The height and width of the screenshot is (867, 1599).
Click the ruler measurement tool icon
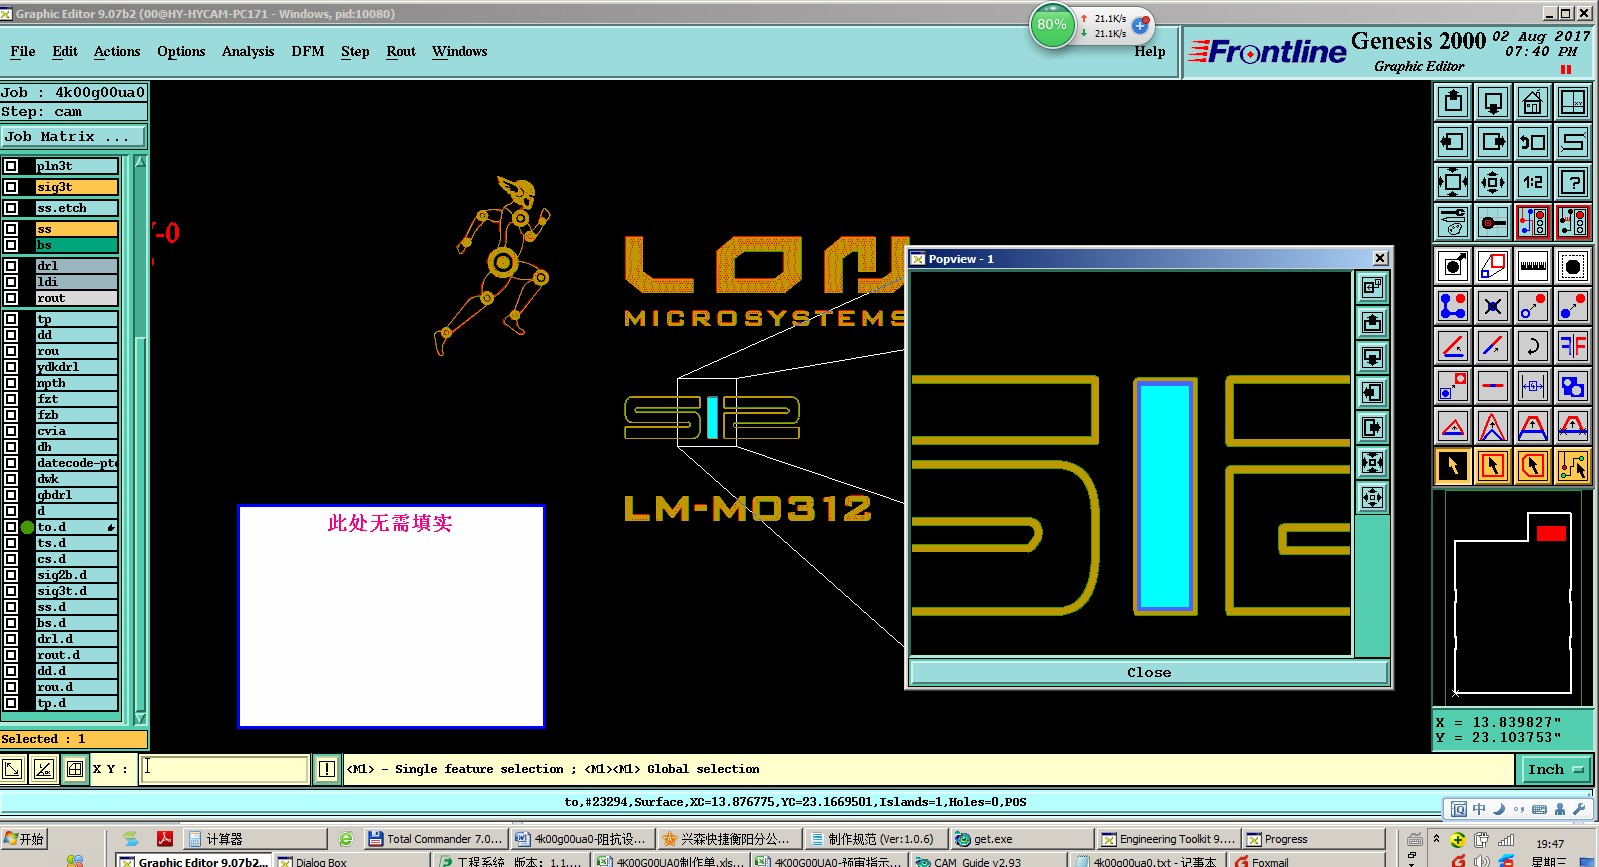pyautogui.click(x=1533, y=266)
